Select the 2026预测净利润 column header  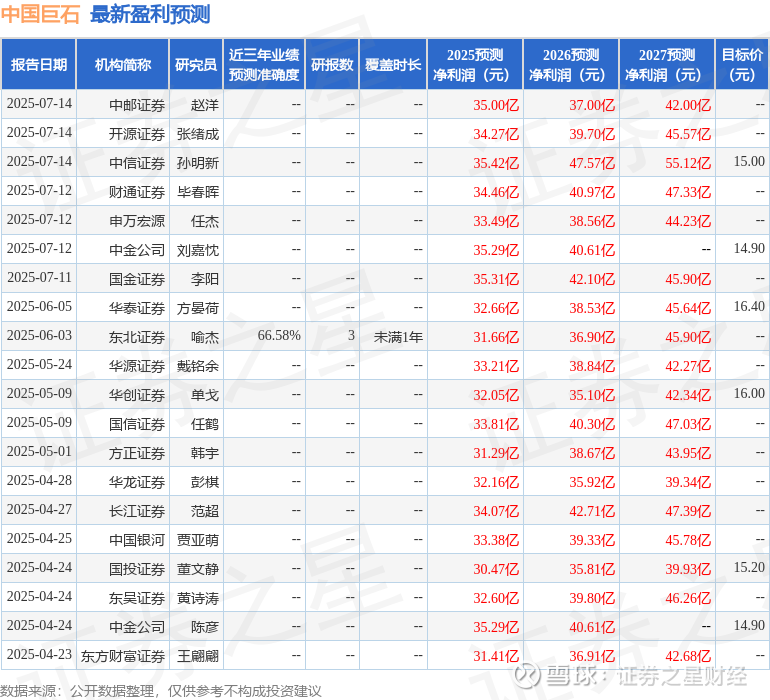point(571,64)
